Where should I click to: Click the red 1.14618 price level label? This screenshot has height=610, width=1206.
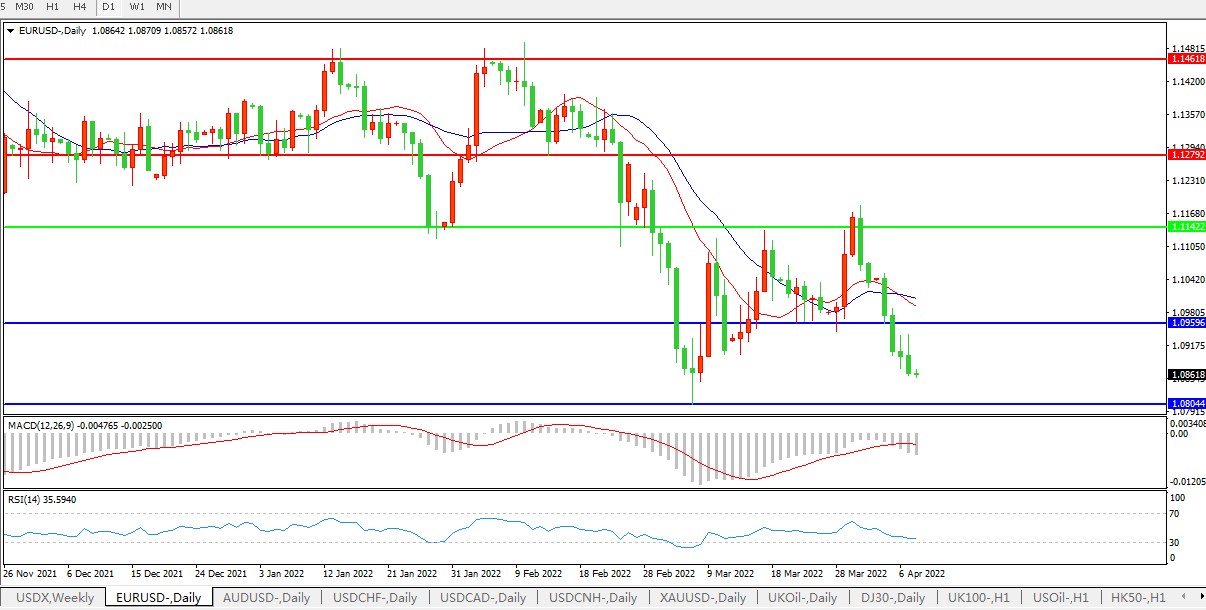tap(1186, 60)
